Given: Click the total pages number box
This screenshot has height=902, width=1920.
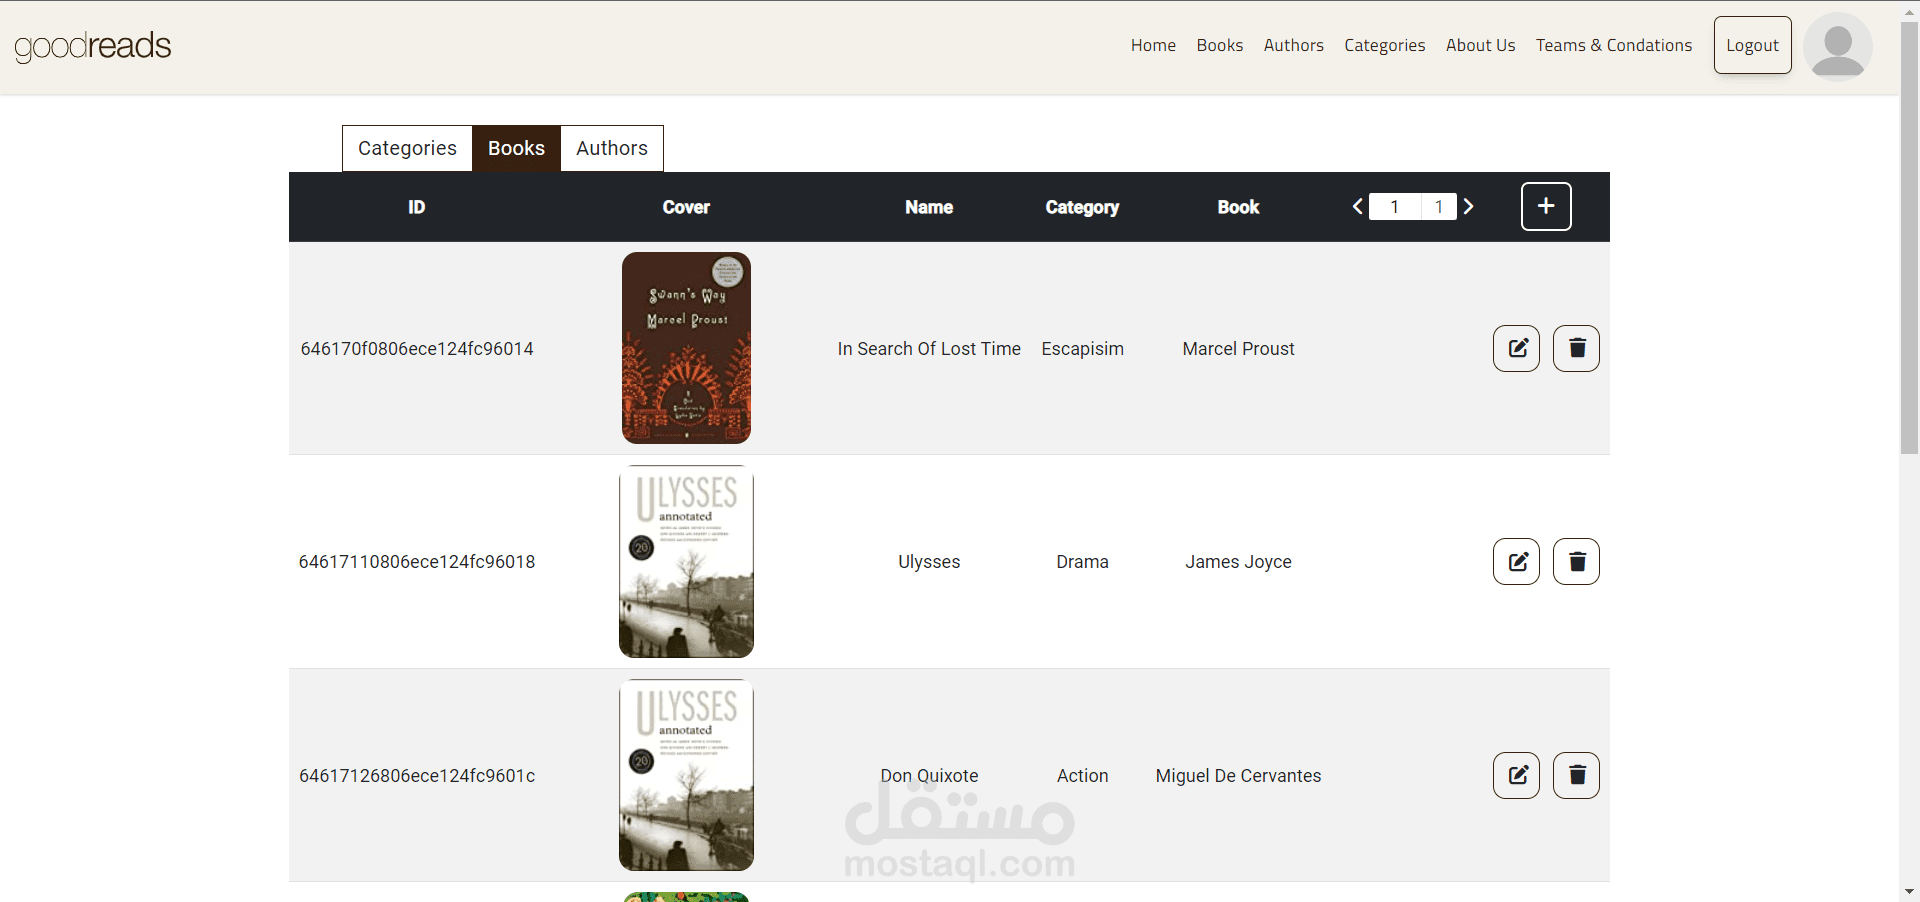Looking at the screenshot, I should 1439,207.
